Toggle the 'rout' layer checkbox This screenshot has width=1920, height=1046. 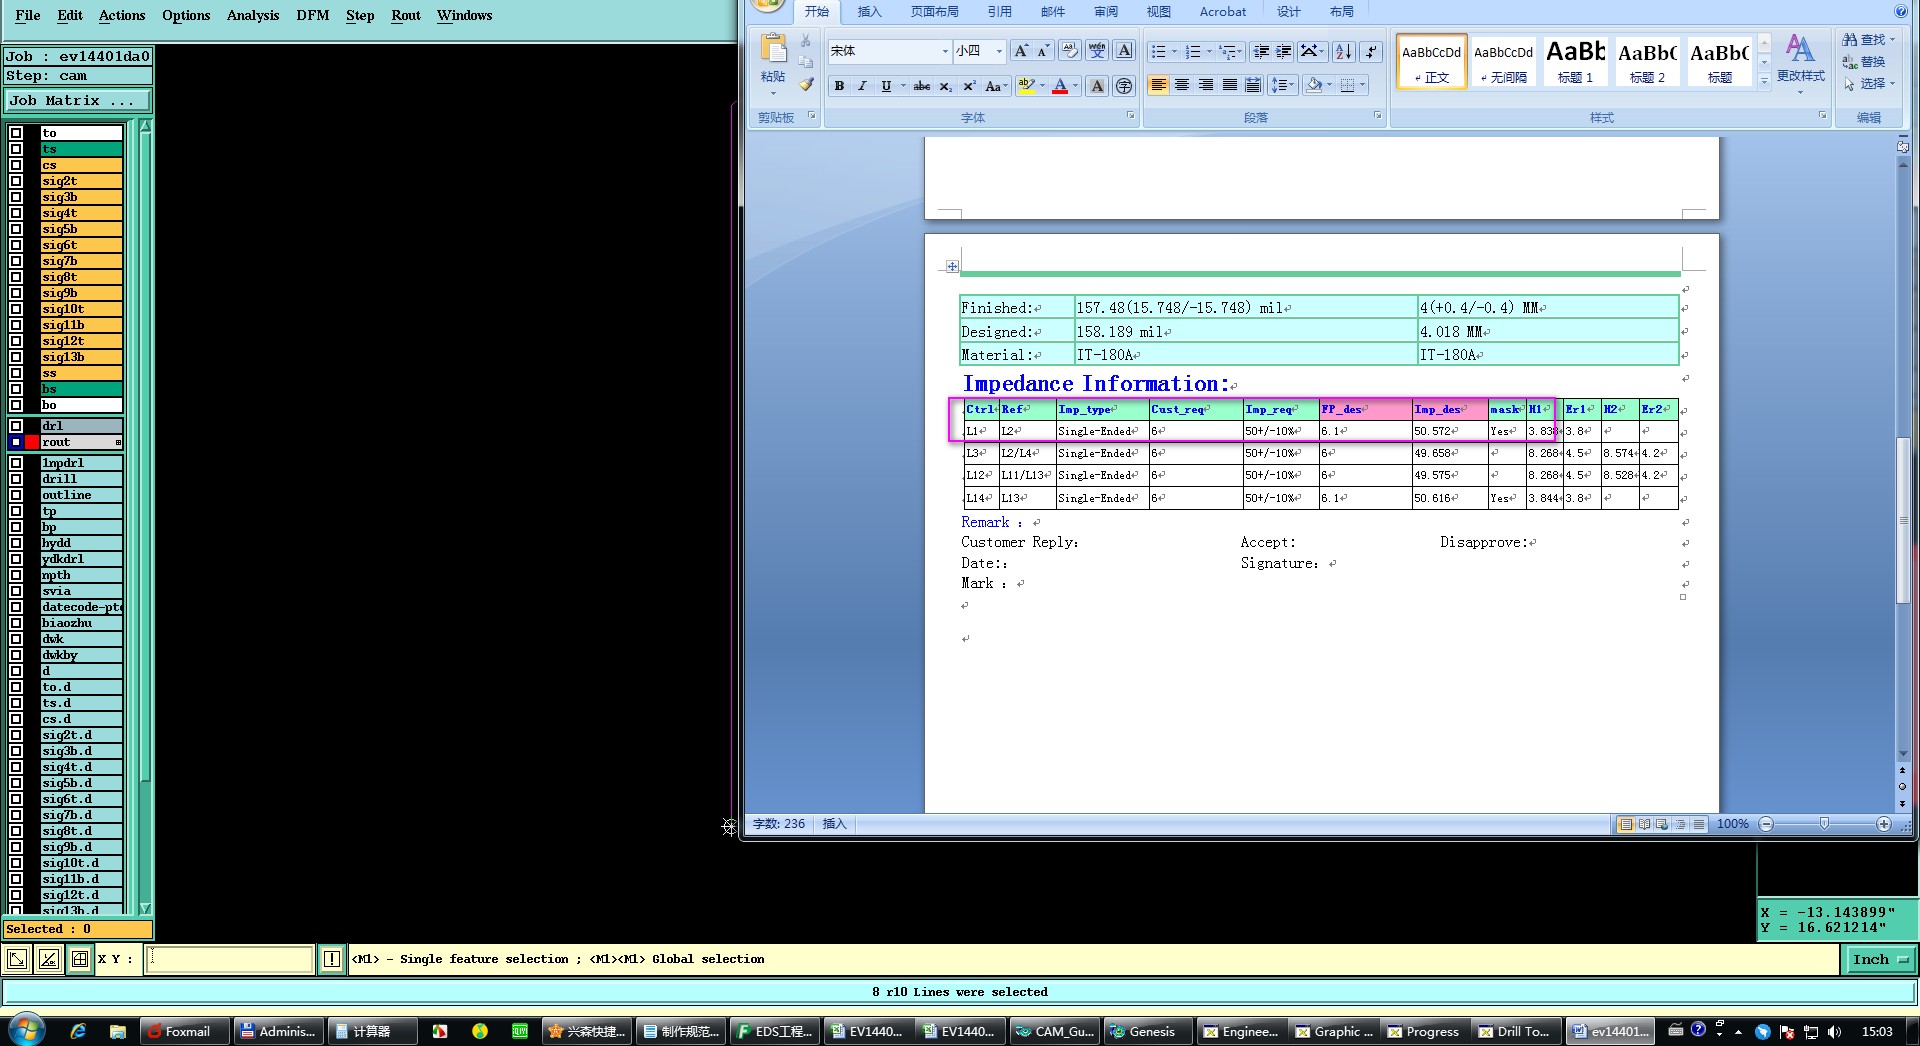coord(16,442)
